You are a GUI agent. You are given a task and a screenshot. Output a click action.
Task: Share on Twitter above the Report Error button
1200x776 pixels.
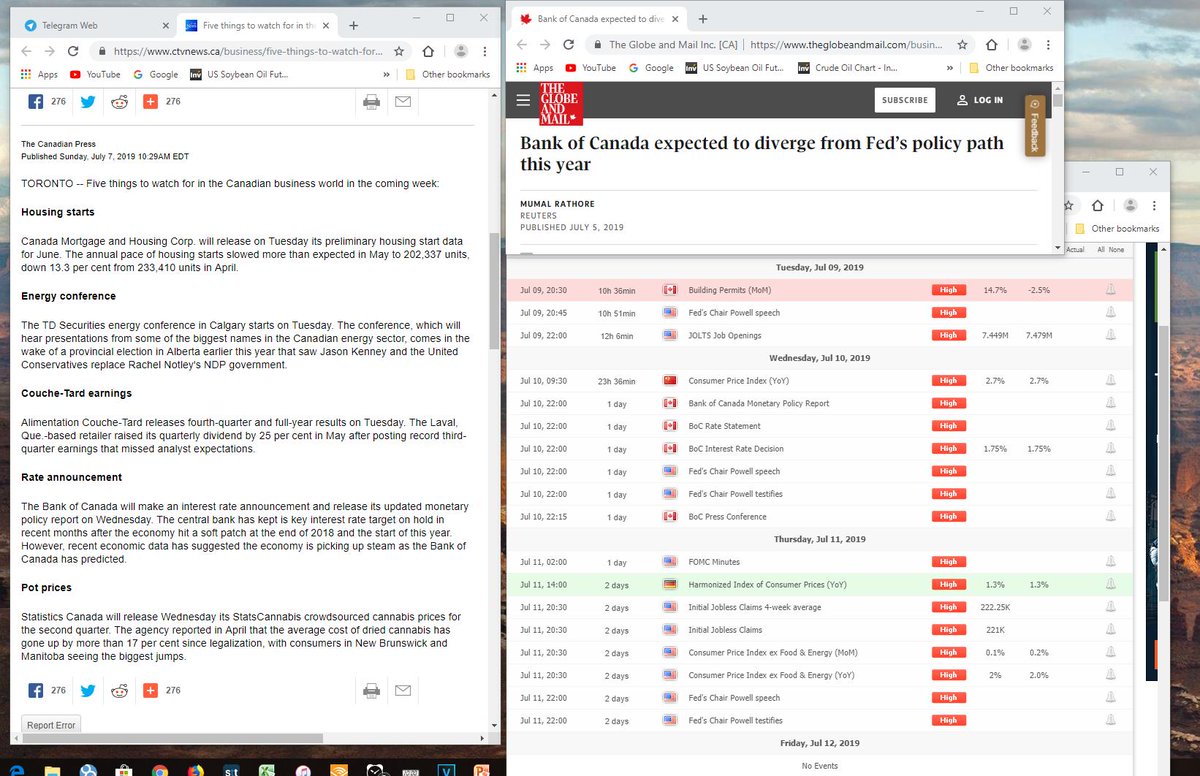tap(88, 690)
